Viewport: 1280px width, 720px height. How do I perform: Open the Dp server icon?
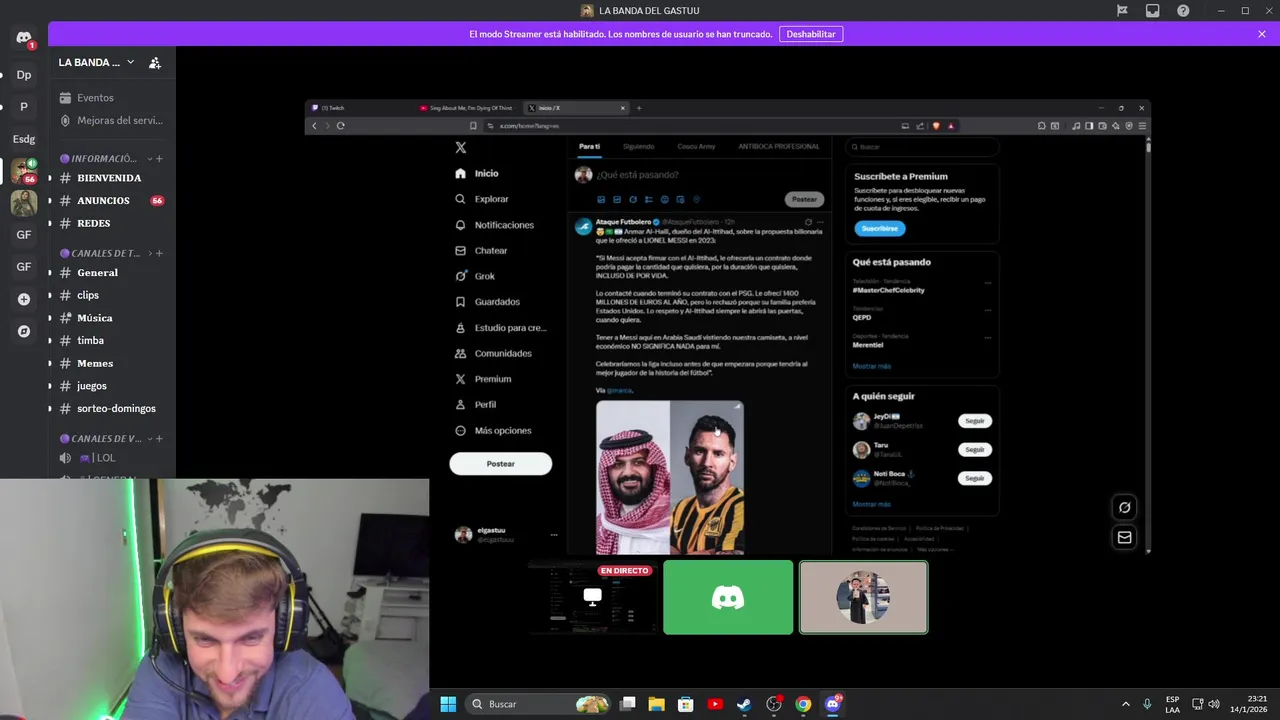click(24, 75)
